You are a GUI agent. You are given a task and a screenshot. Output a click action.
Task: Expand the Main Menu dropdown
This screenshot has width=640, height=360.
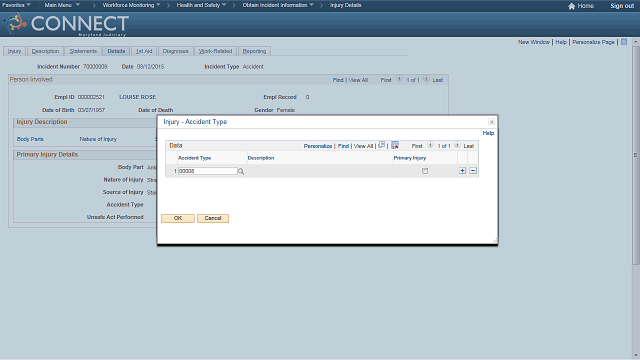(x=62, y=5)
